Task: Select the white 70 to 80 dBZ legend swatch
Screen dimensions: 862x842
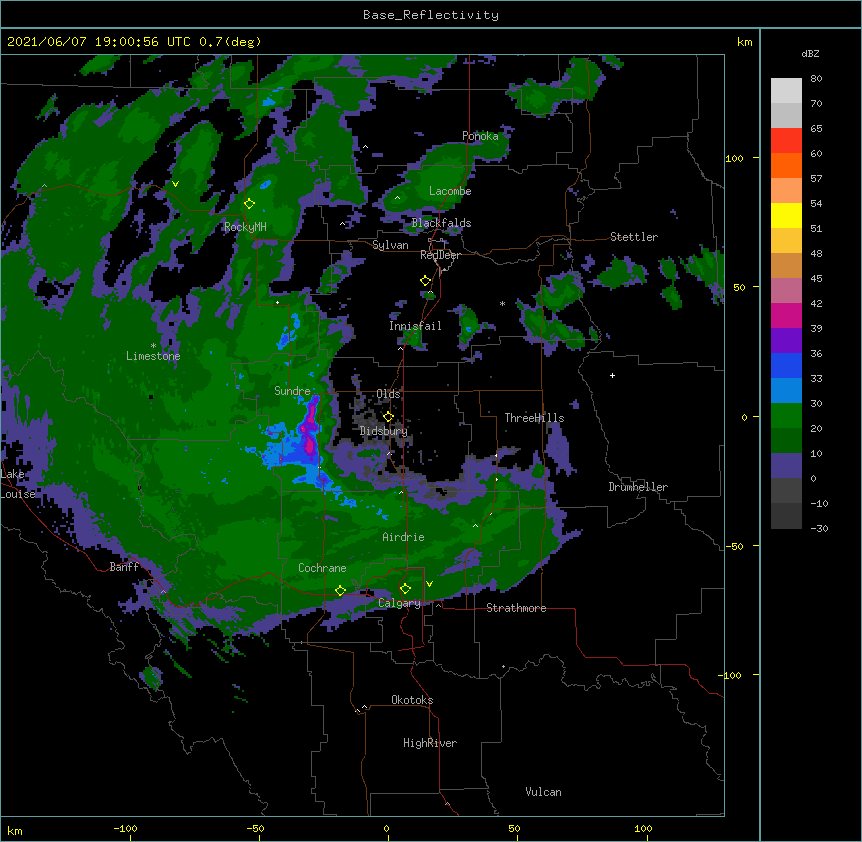Action: click(786, 91)
